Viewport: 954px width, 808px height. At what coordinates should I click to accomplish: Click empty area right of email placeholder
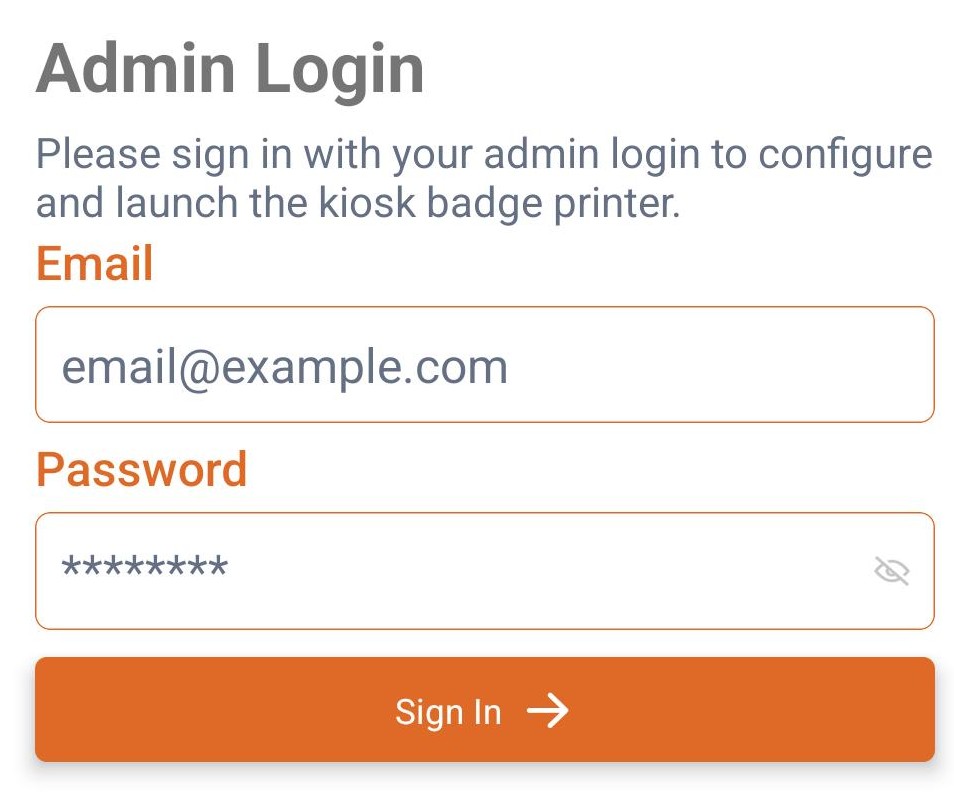pyautogui.click(x=720, y=366)
